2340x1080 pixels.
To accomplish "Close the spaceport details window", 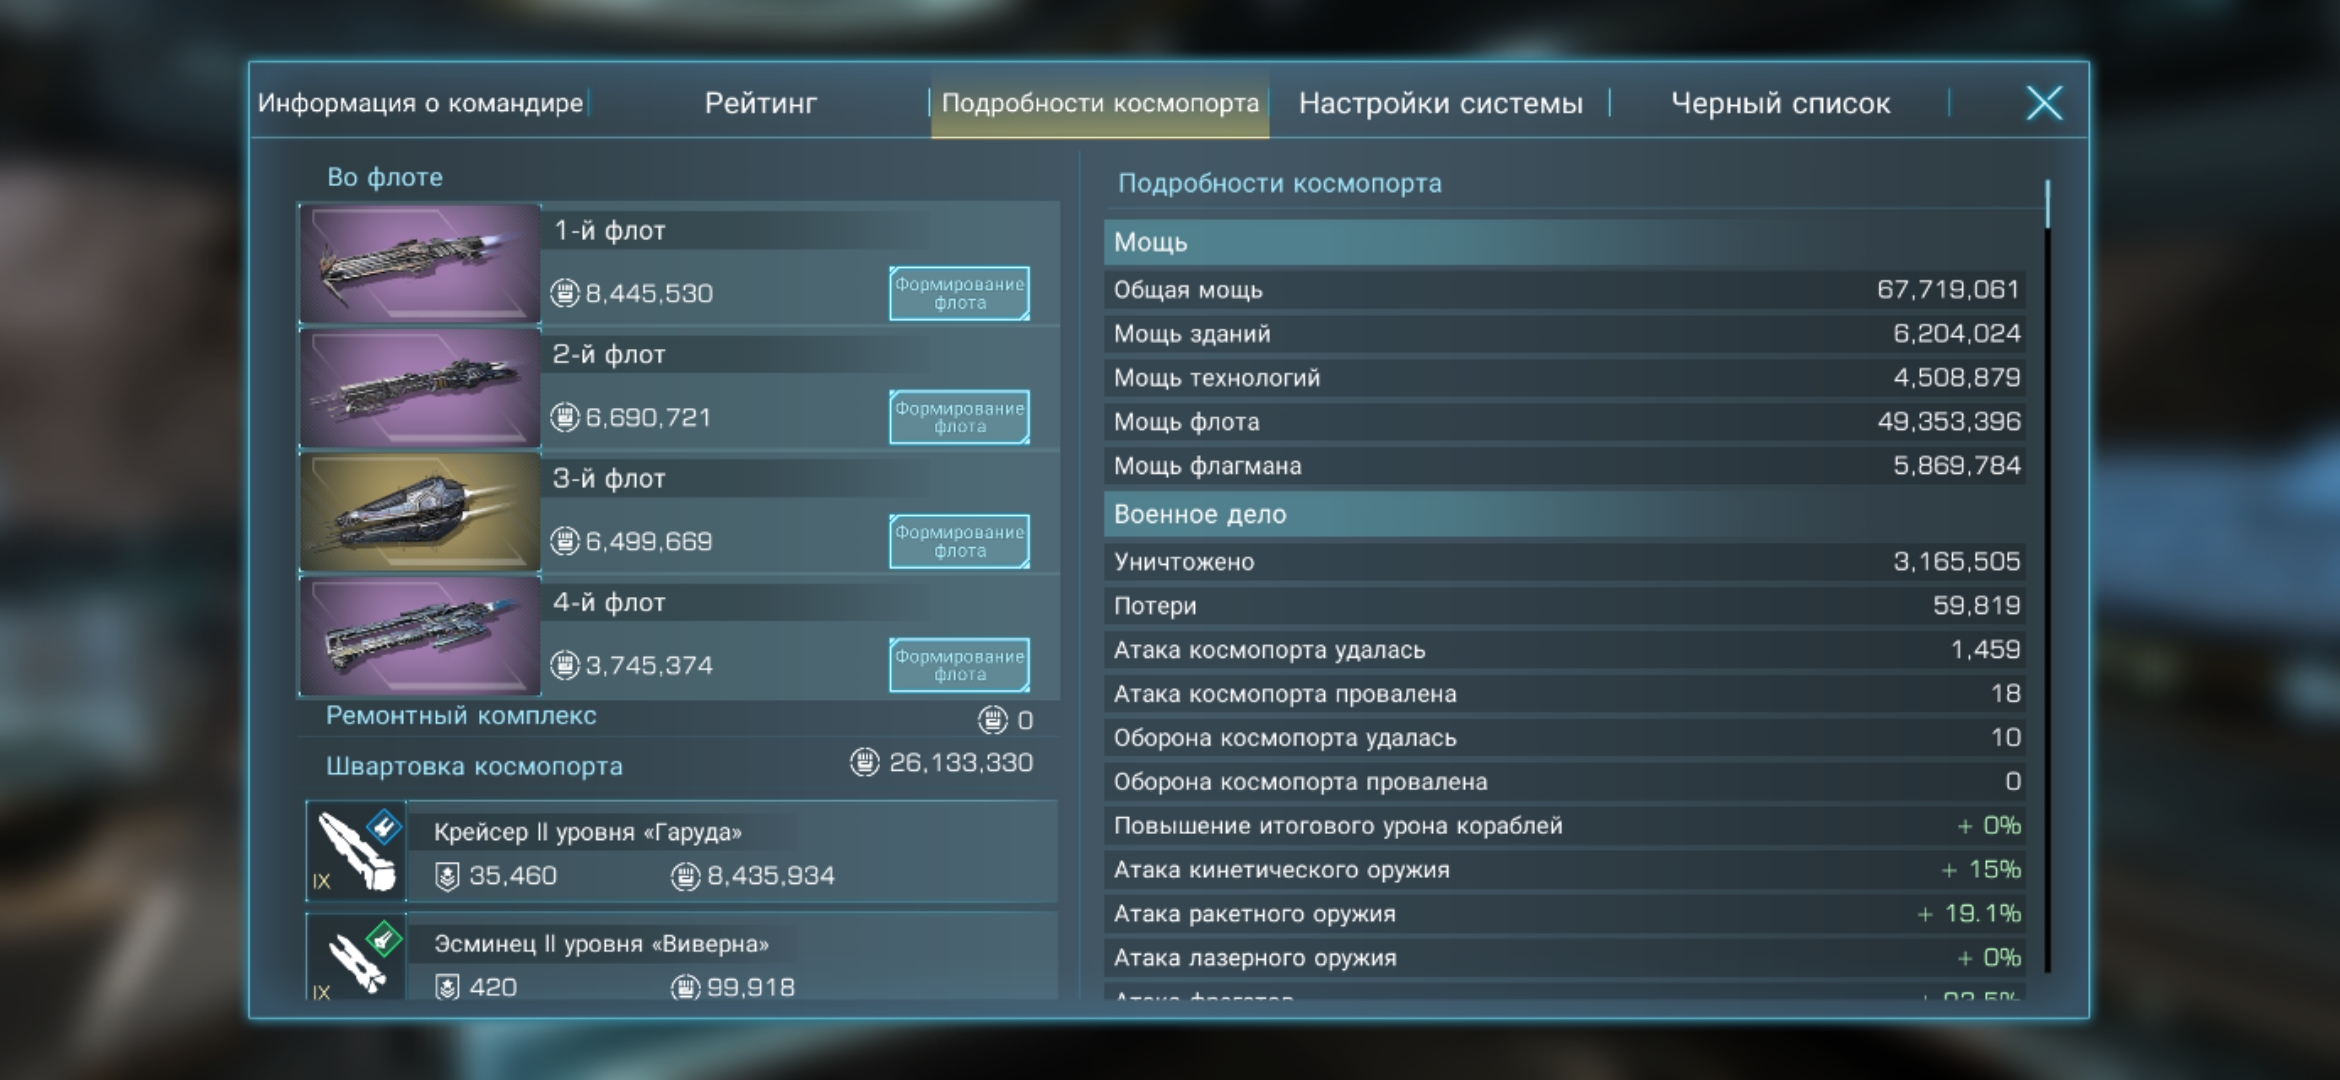I will point(2044,103).
